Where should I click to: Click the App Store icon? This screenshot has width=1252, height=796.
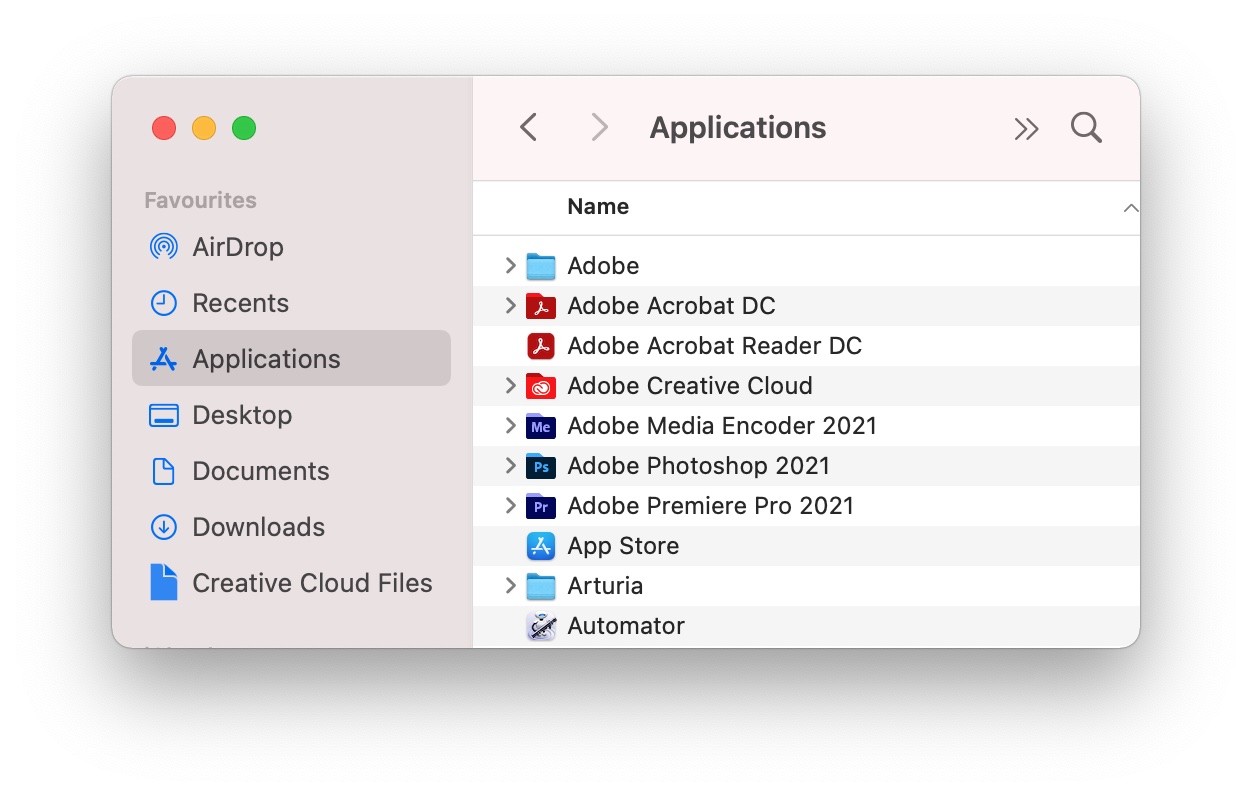(541, 546)
